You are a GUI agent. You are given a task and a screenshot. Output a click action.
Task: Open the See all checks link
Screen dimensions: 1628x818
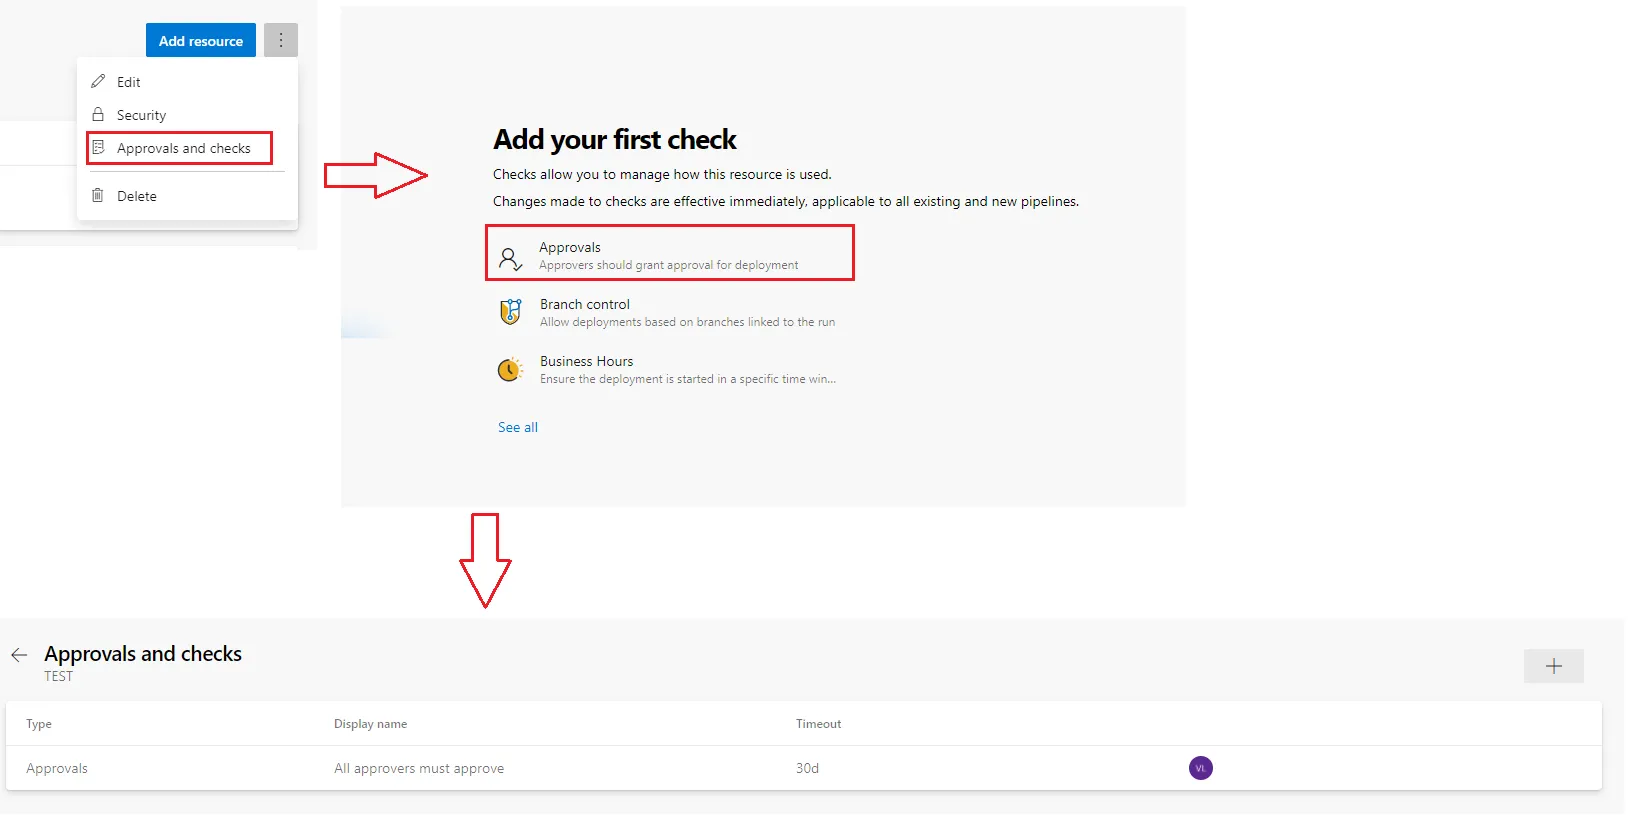(x=518, y=427)
